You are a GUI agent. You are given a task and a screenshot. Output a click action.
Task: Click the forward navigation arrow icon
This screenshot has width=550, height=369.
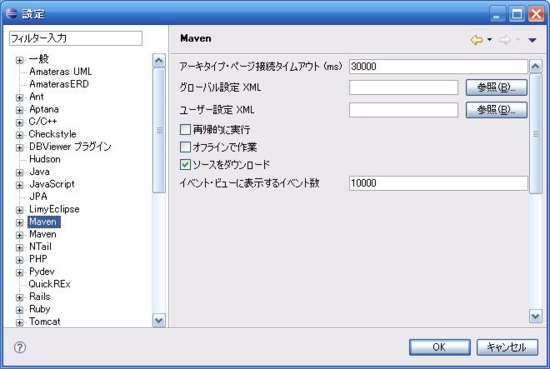click(x=504, y=40)
